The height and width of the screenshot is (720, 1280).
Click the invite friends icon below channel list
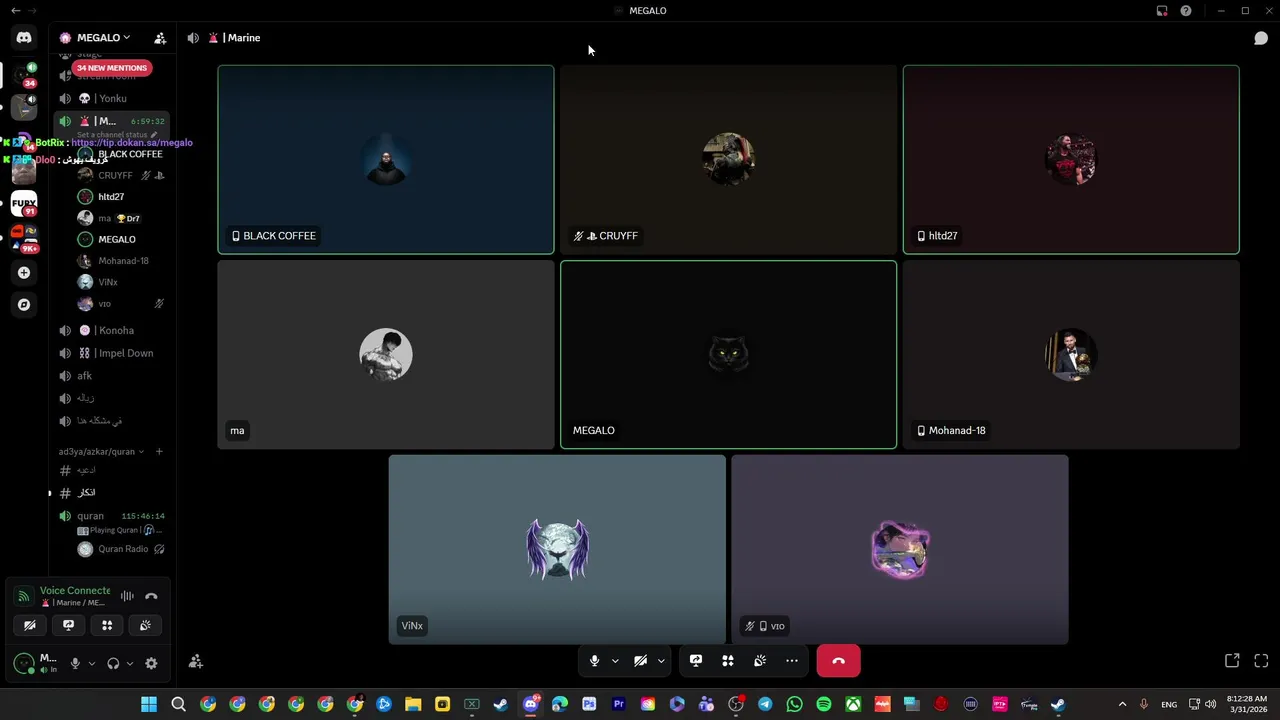point(196,661)
